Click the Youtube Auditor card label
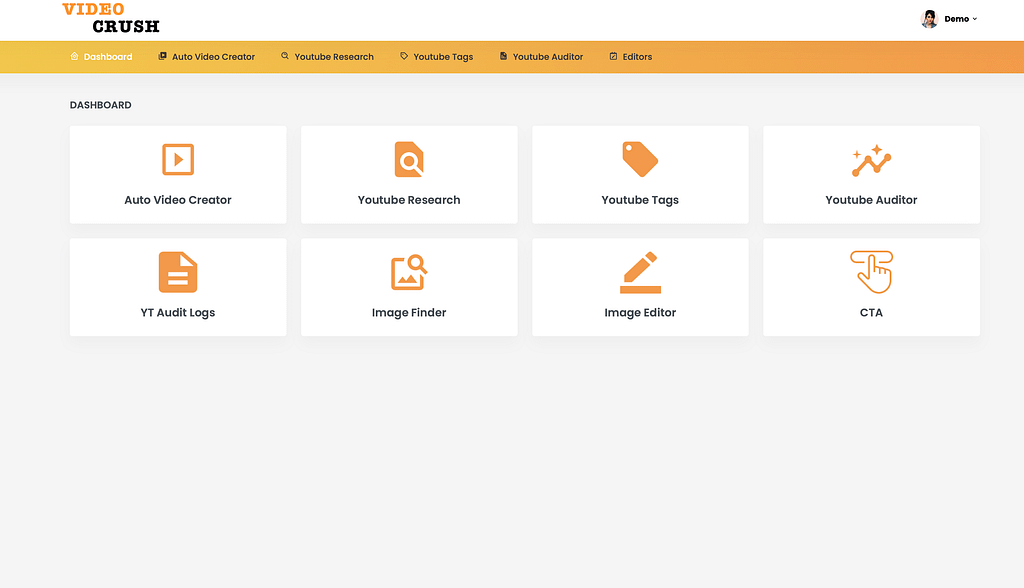This screenshot has height=588, width=1024. [871, 200]
